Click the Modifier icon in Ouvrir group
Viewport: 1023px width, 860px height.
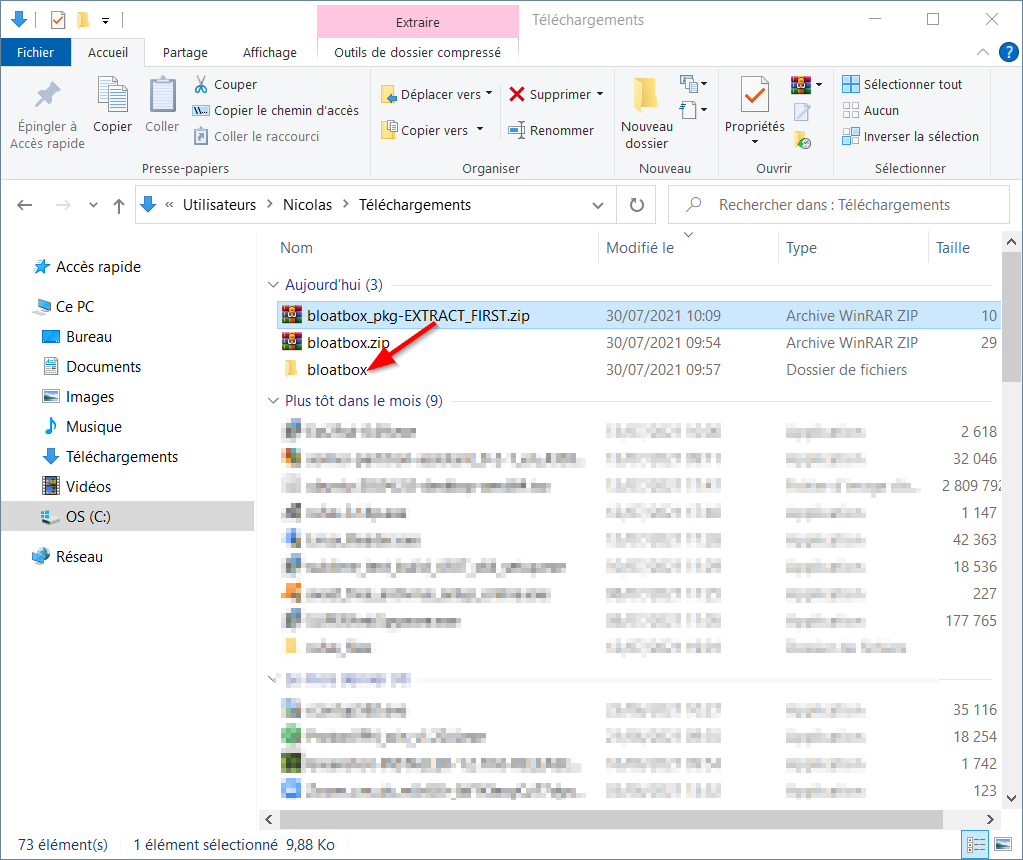802,112
